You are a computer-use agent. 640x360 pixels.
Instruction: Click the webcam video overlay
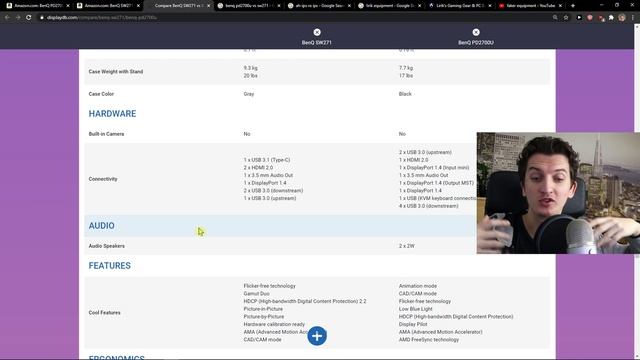pos(558,193)
